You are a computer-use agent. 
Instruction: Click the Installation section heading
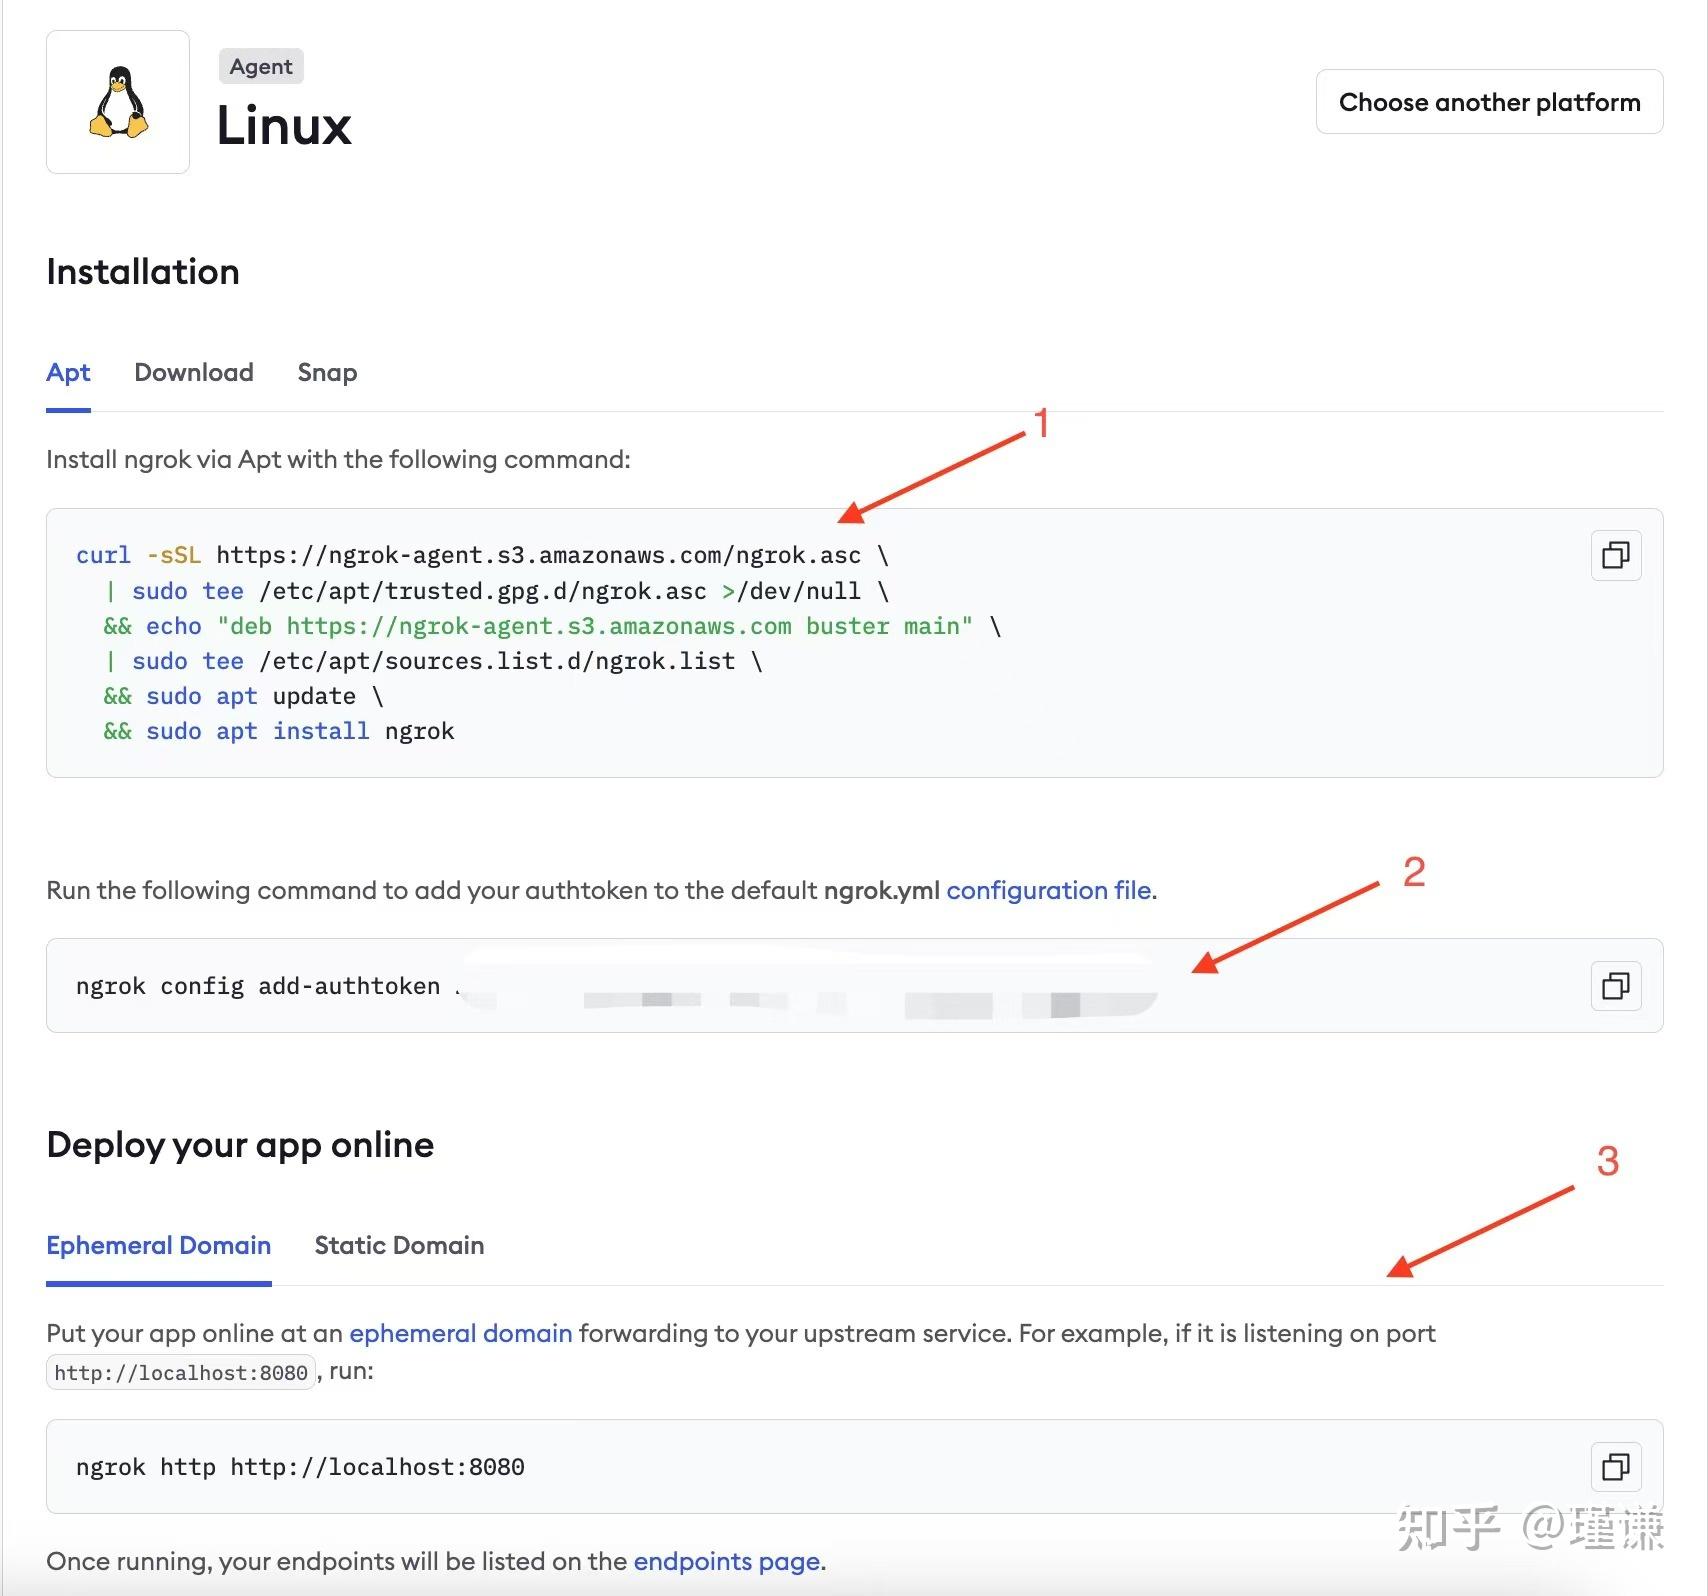[x=142, y=271]
